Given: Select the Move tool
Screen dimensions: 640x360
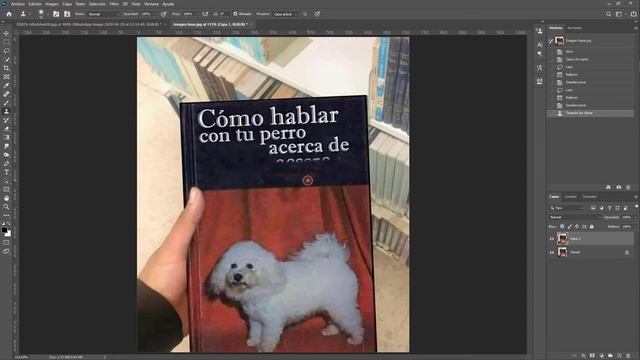Looking at the screenshot, I should (6, 33).
